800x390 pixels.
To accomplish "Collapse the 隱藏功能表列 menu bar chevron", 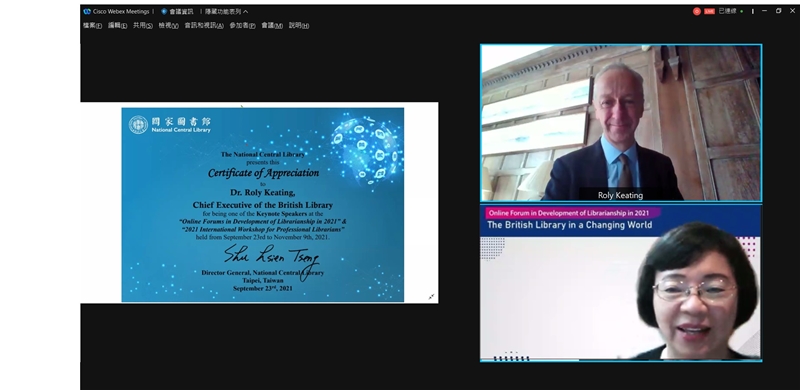I will [245, 11].
